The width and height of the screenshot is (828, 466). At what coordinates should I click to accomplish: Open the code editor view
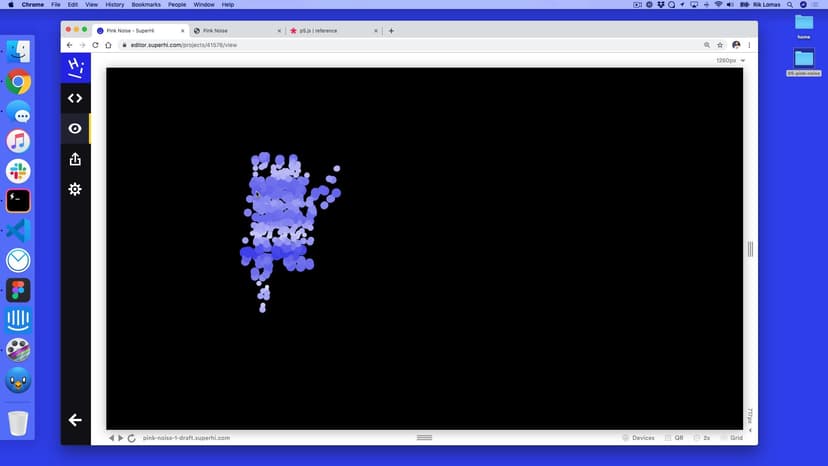75,98
